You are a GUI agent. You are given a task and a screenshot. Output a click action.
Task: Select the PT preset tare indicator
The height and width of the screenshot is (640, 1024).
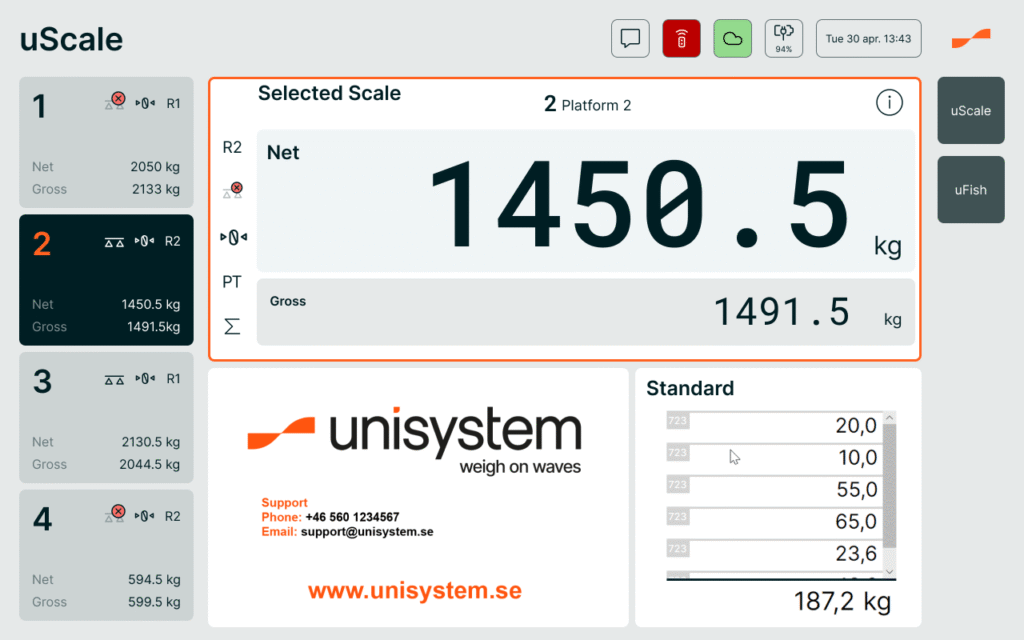click(232, 282)
